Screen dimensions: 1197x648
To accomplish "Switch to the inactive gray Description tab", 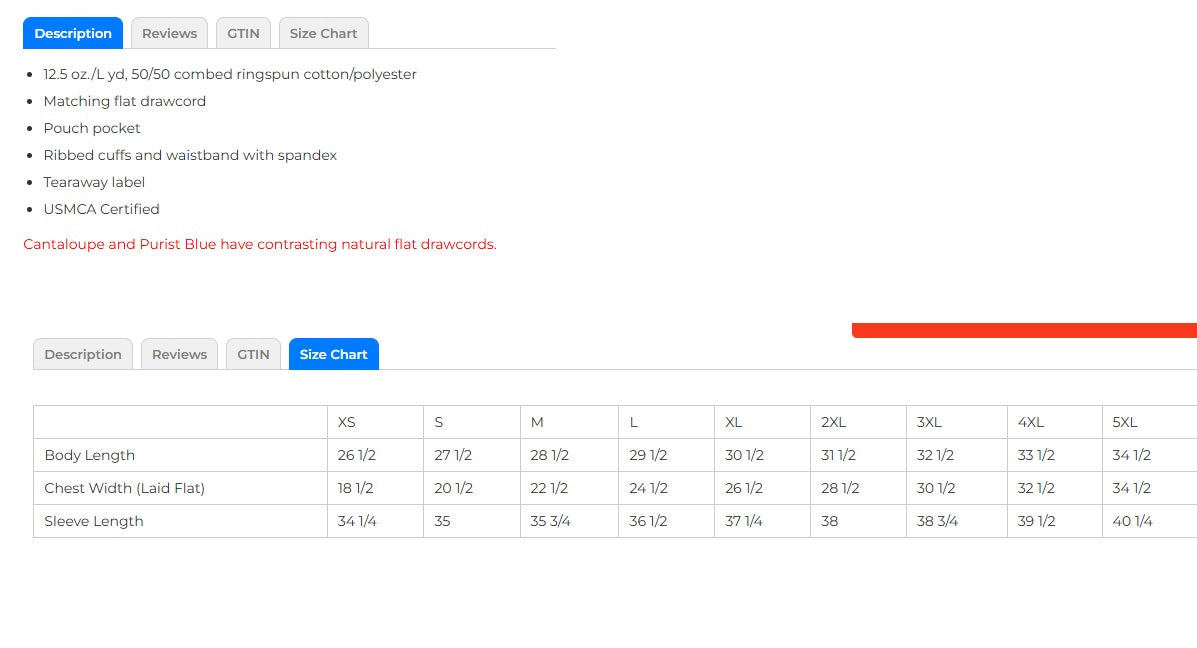I will [x=83, y=354].
